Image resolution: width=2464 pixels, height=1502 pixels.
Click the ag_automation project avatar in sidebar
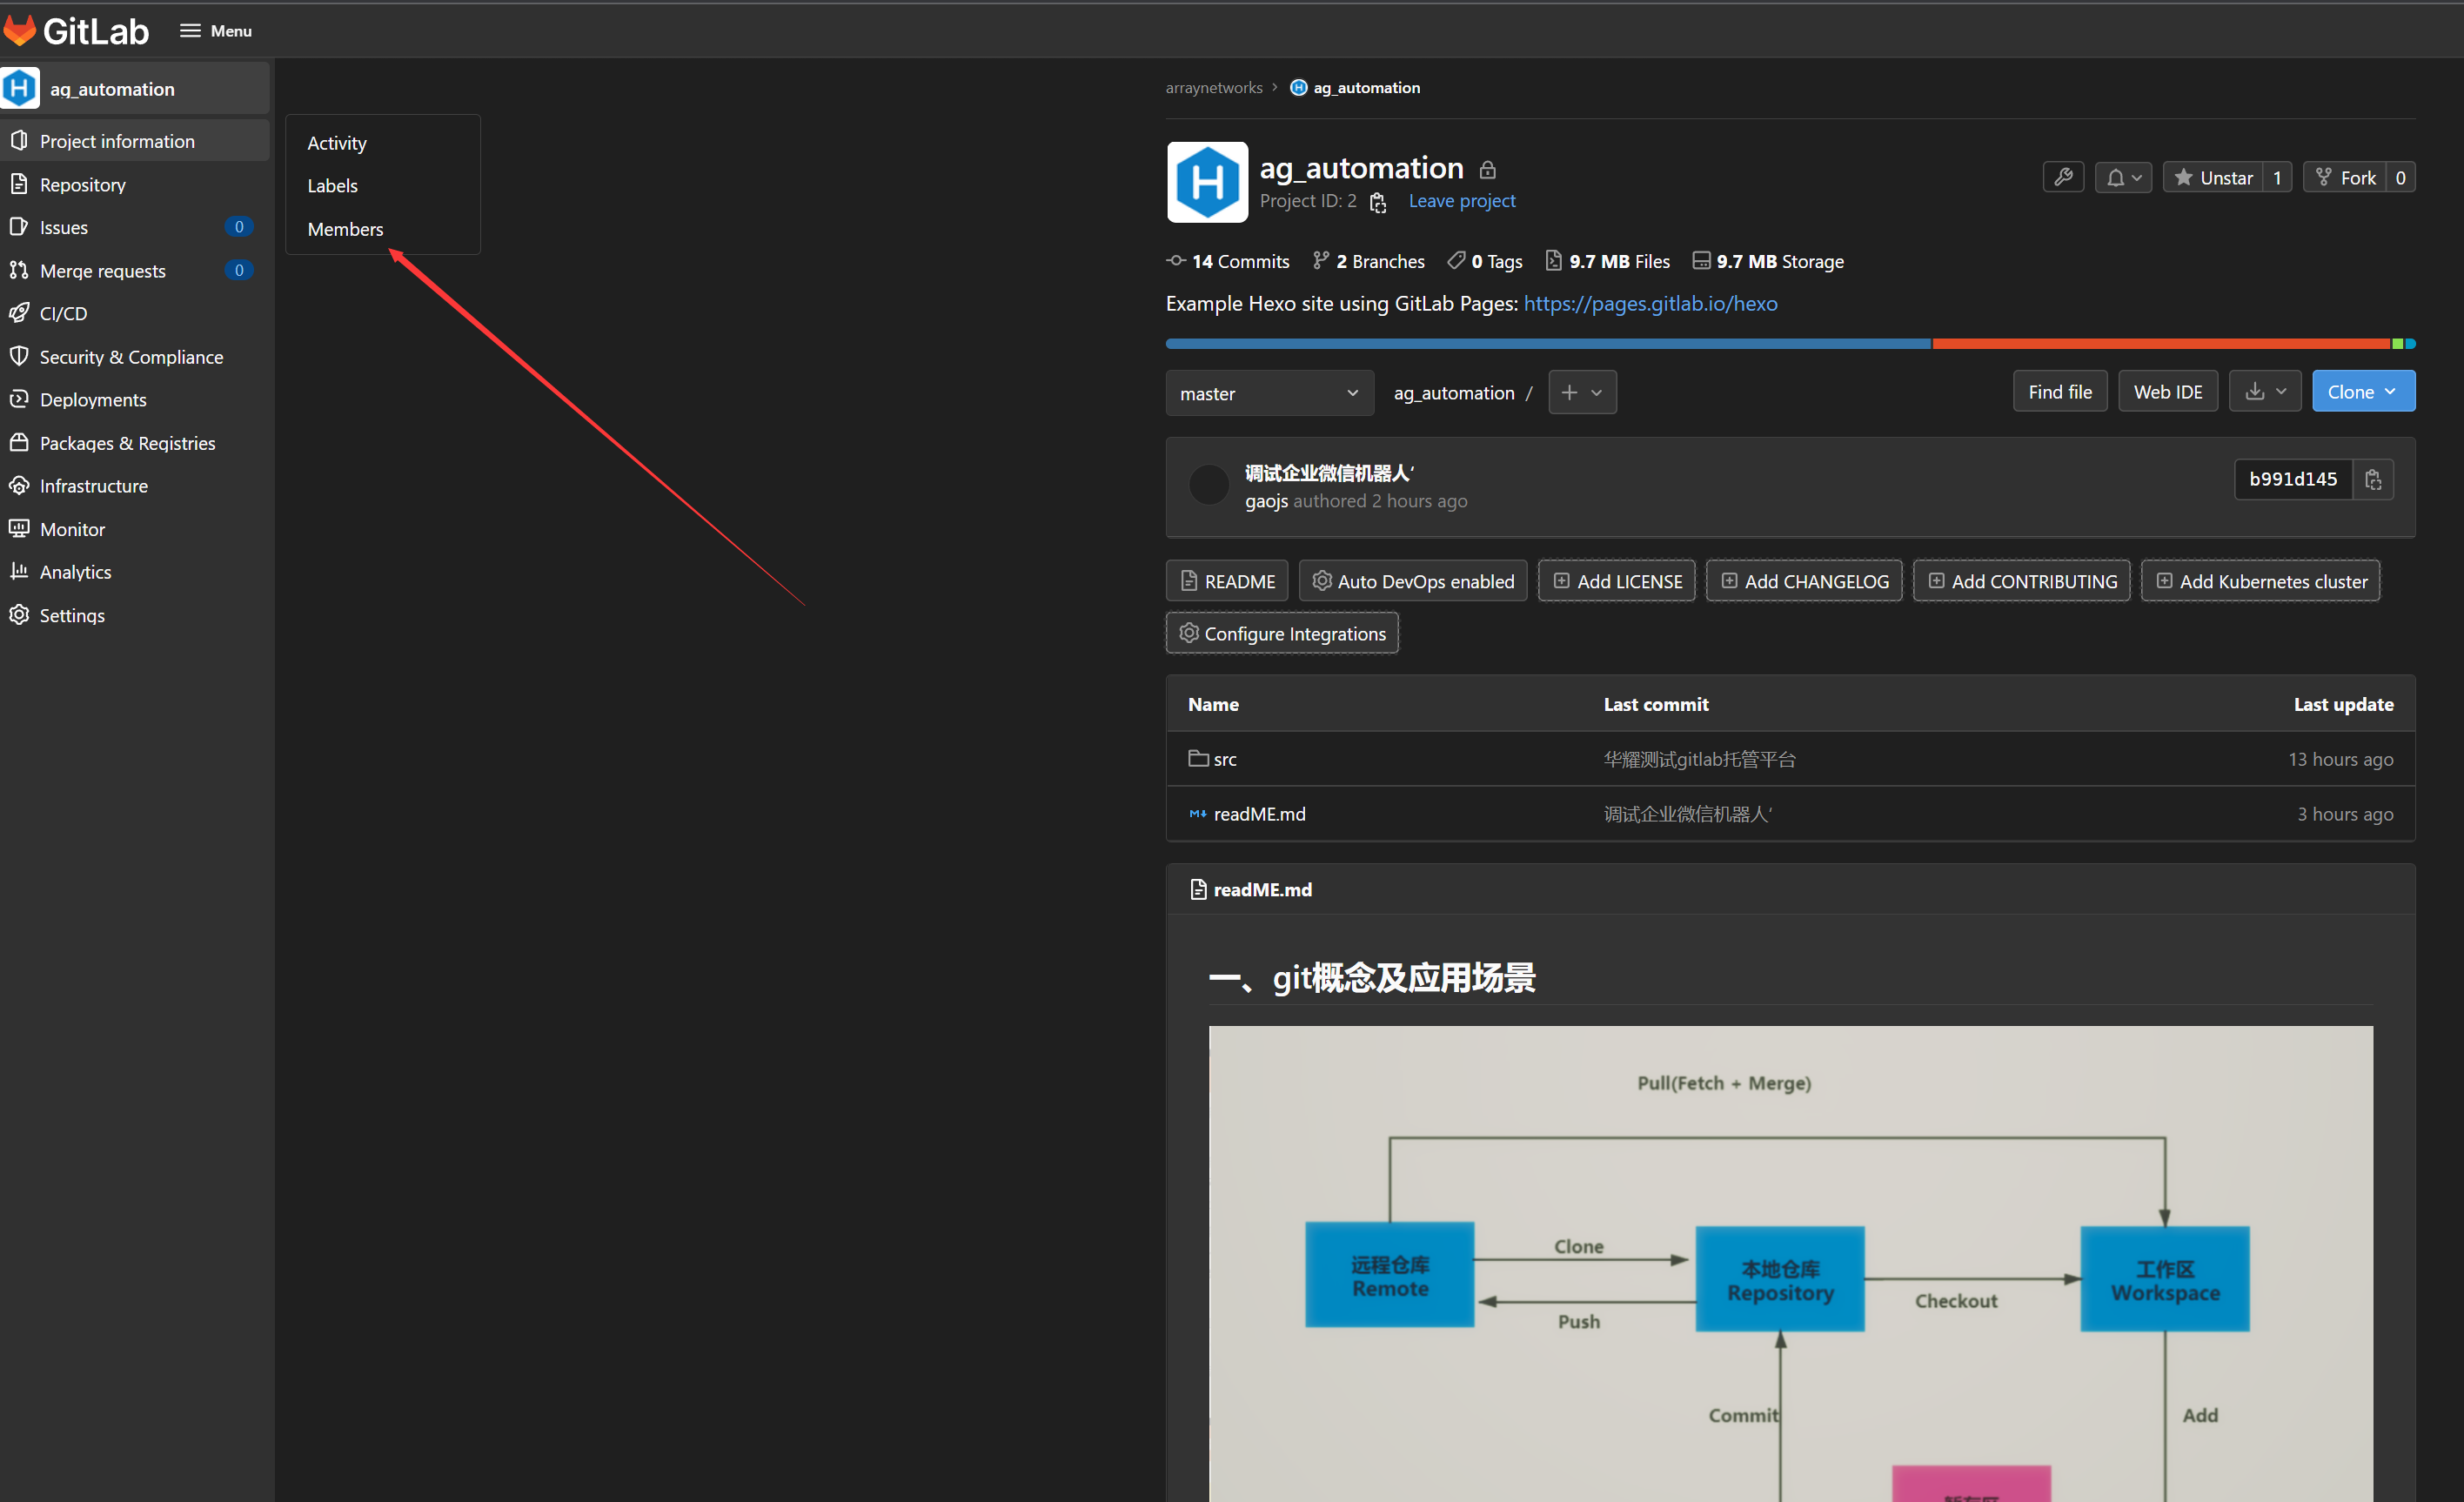(x=20, y=88)
